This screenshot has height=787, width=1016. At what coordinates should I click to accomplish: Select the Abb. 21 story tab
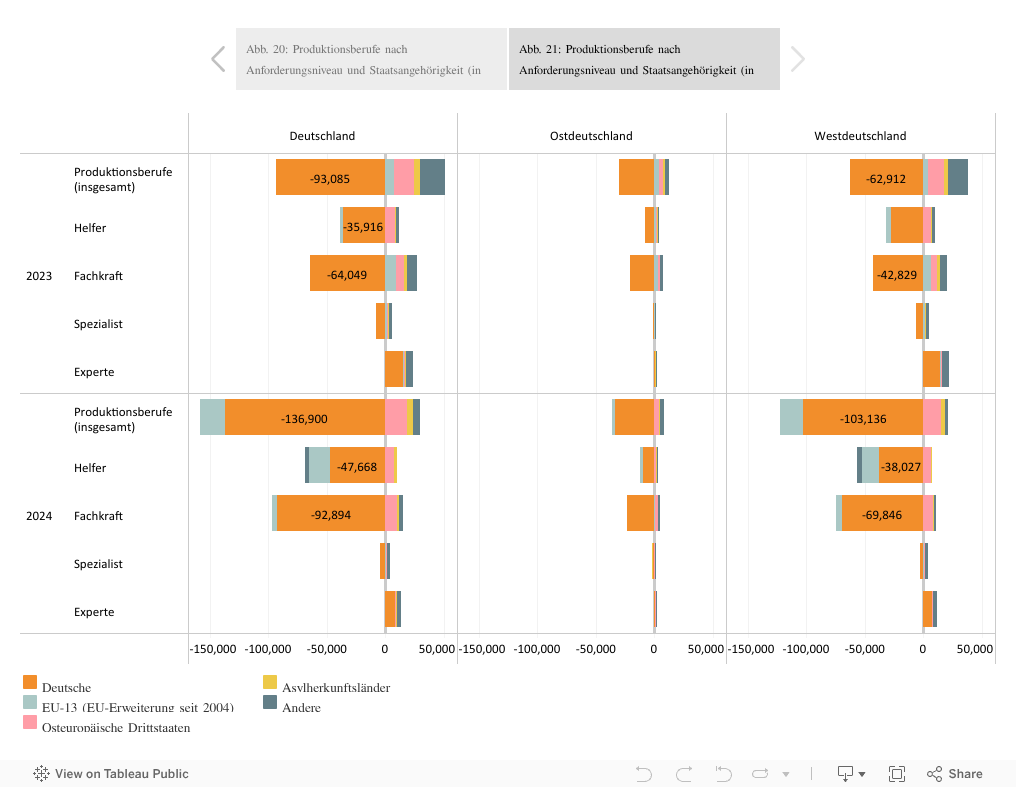pos(644,59)
